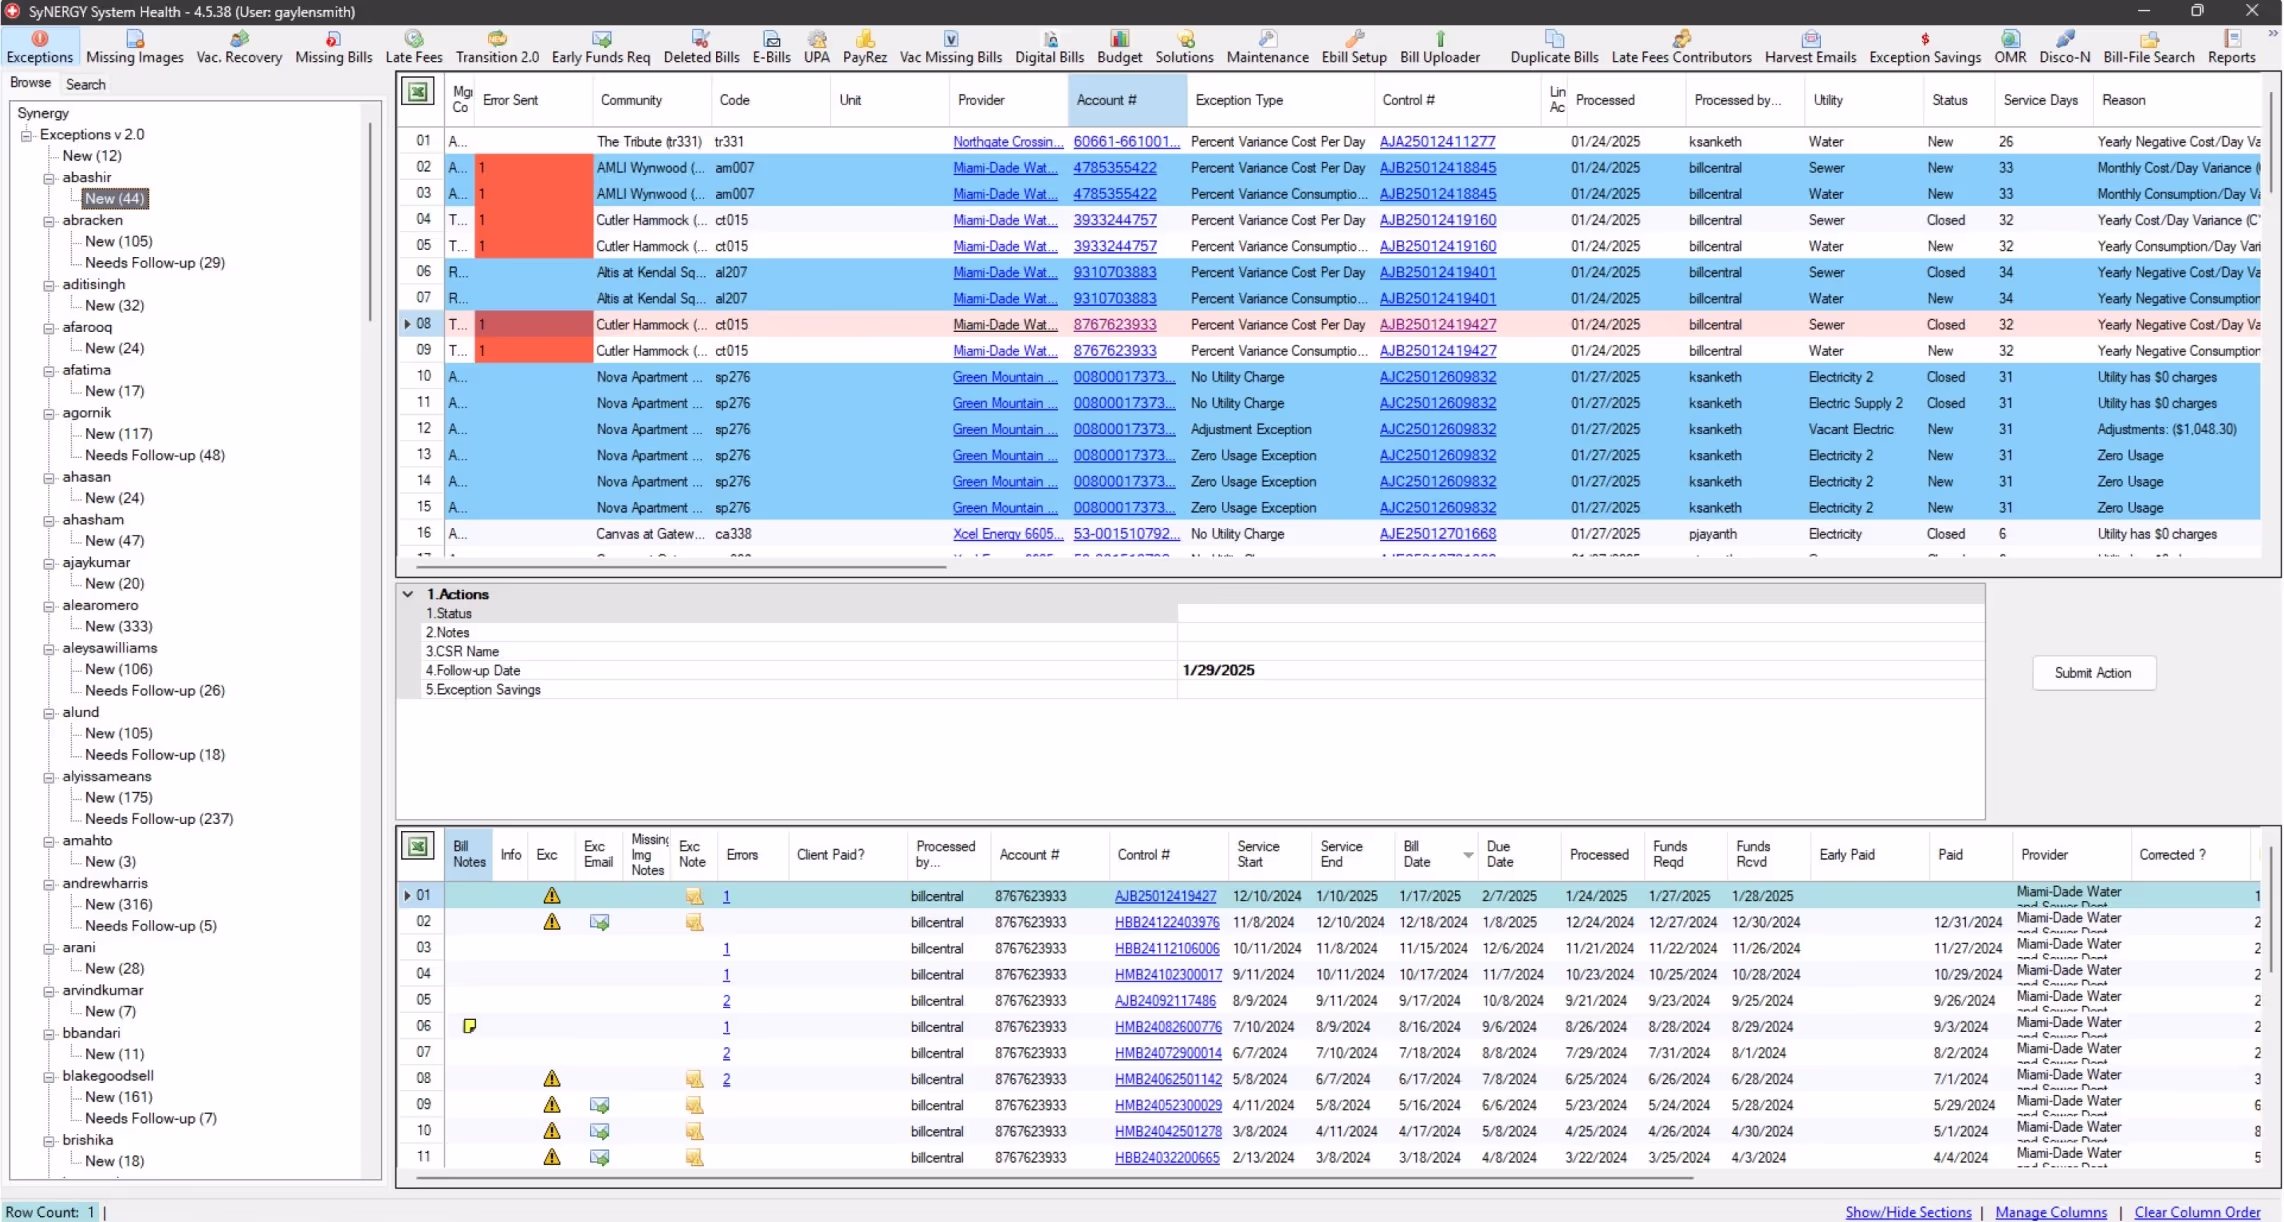Click the Follow-up Date field value
The width and height of the screenshot is (2284, 1222).
(x=1218, y=670)
